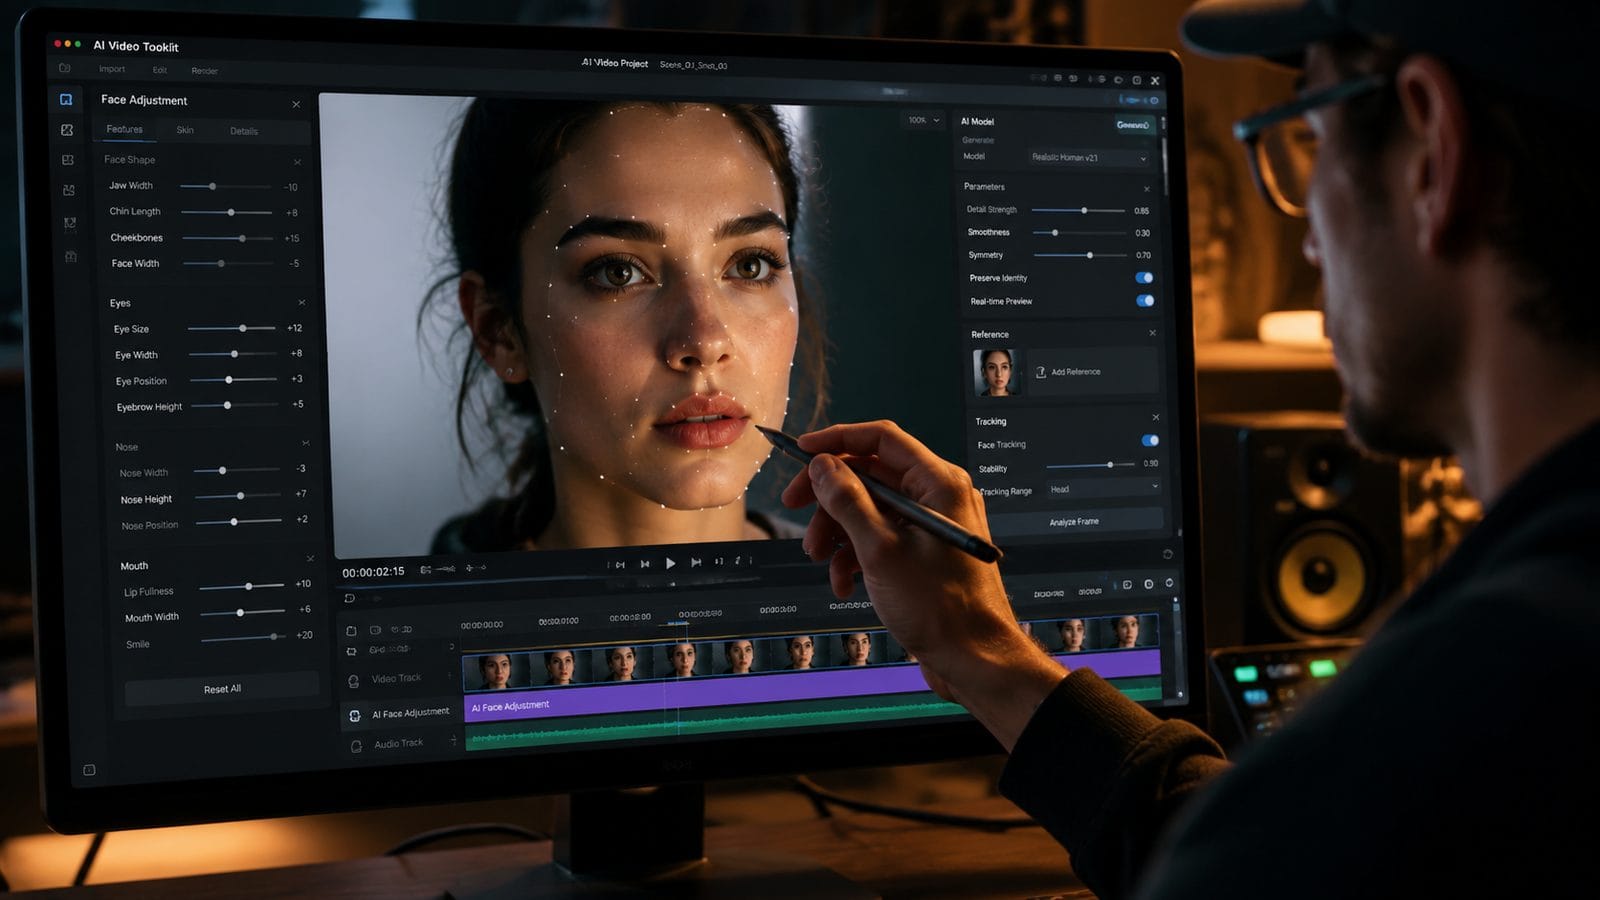The image size is (1600, 900).
Task: Click the 'Mouth Width' label
Action: 152,617
